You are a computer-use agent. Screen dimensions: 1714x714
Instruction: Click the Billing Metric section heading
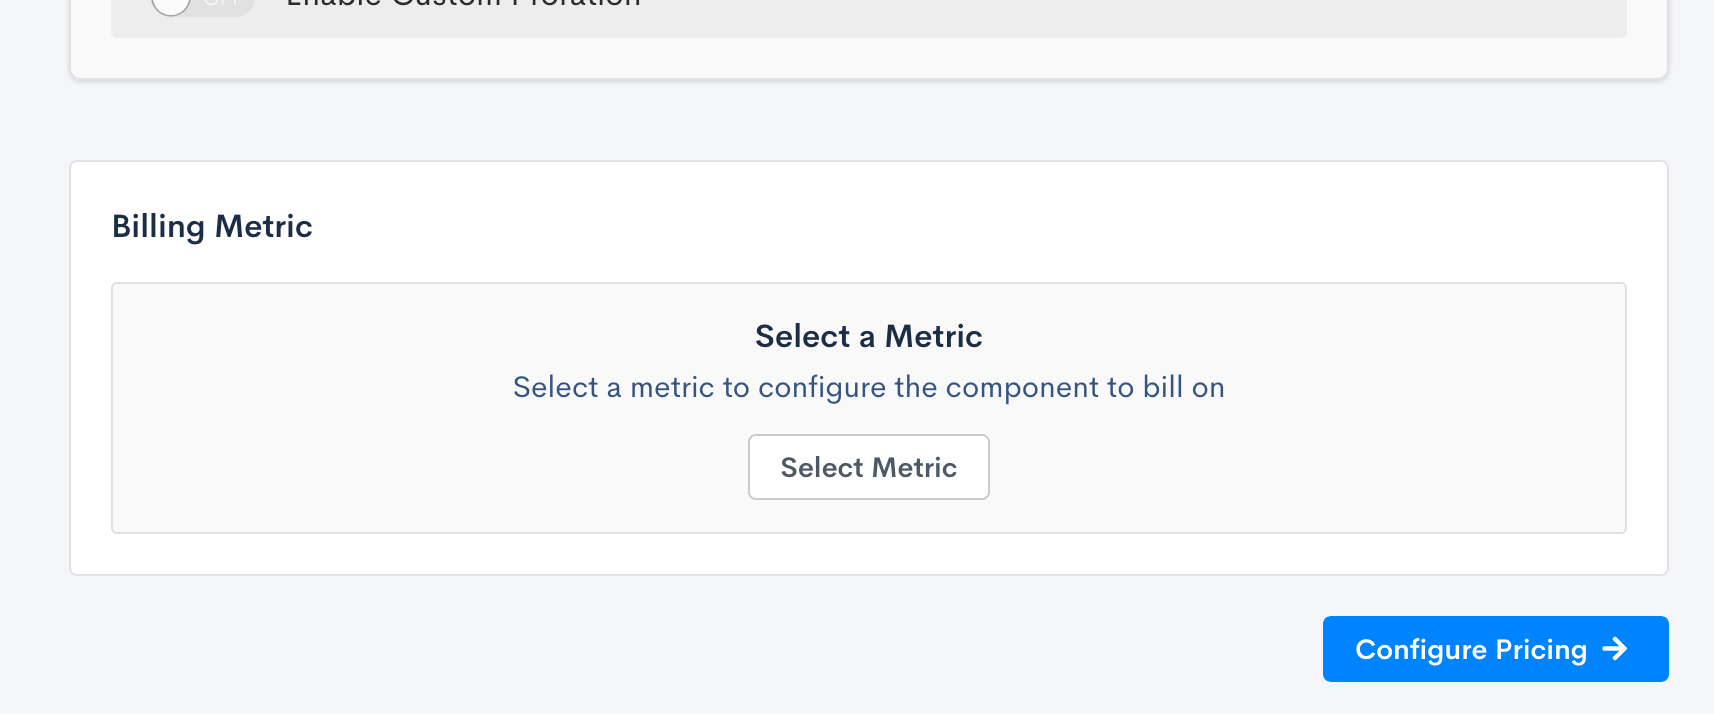coord(212,227)
